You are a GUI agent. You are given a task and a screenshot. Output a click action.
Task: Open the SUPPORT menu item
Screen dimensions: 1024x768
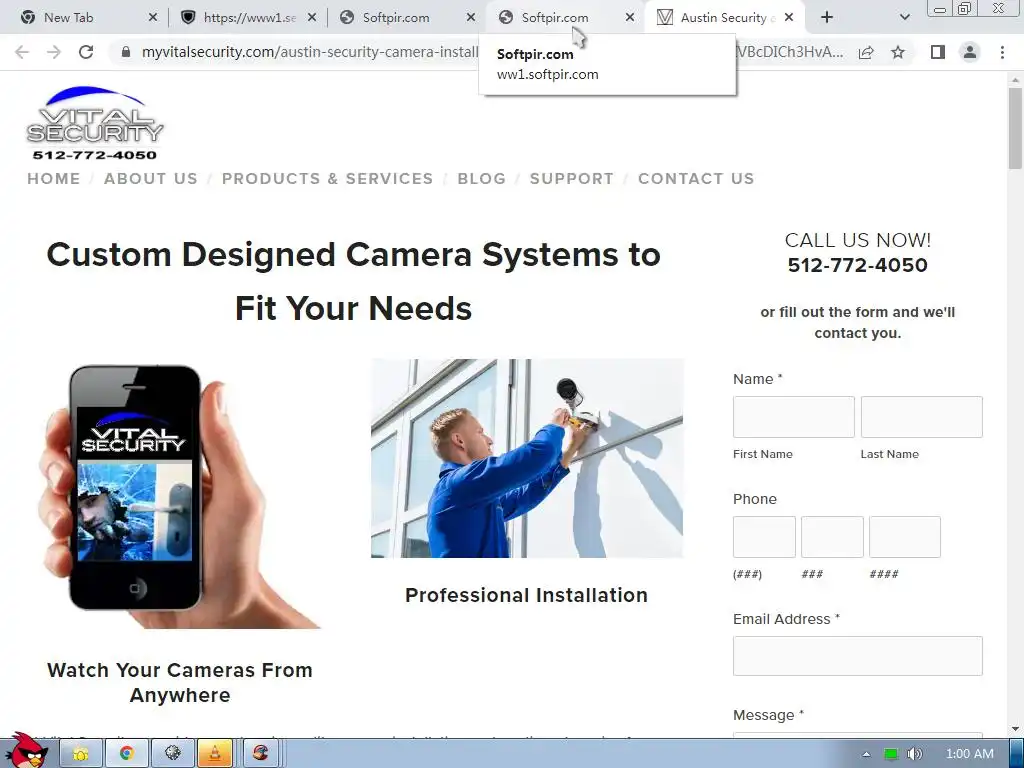pos(571,178)
